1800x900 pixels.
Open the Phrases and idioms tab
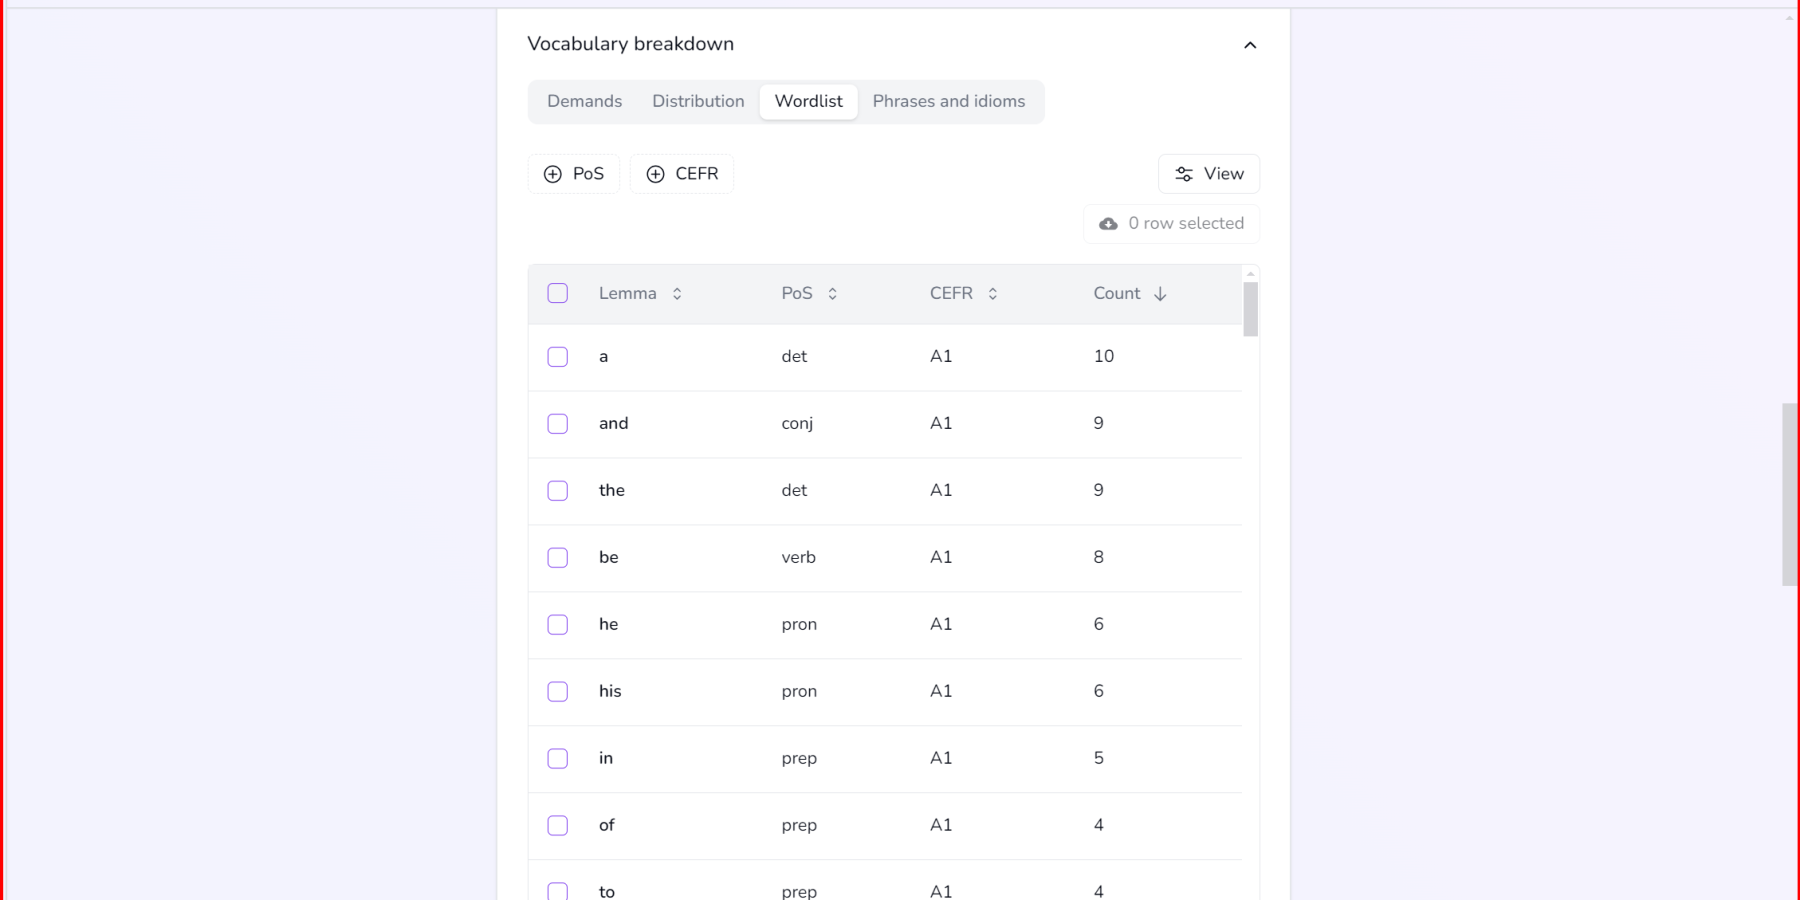[948, 101]
